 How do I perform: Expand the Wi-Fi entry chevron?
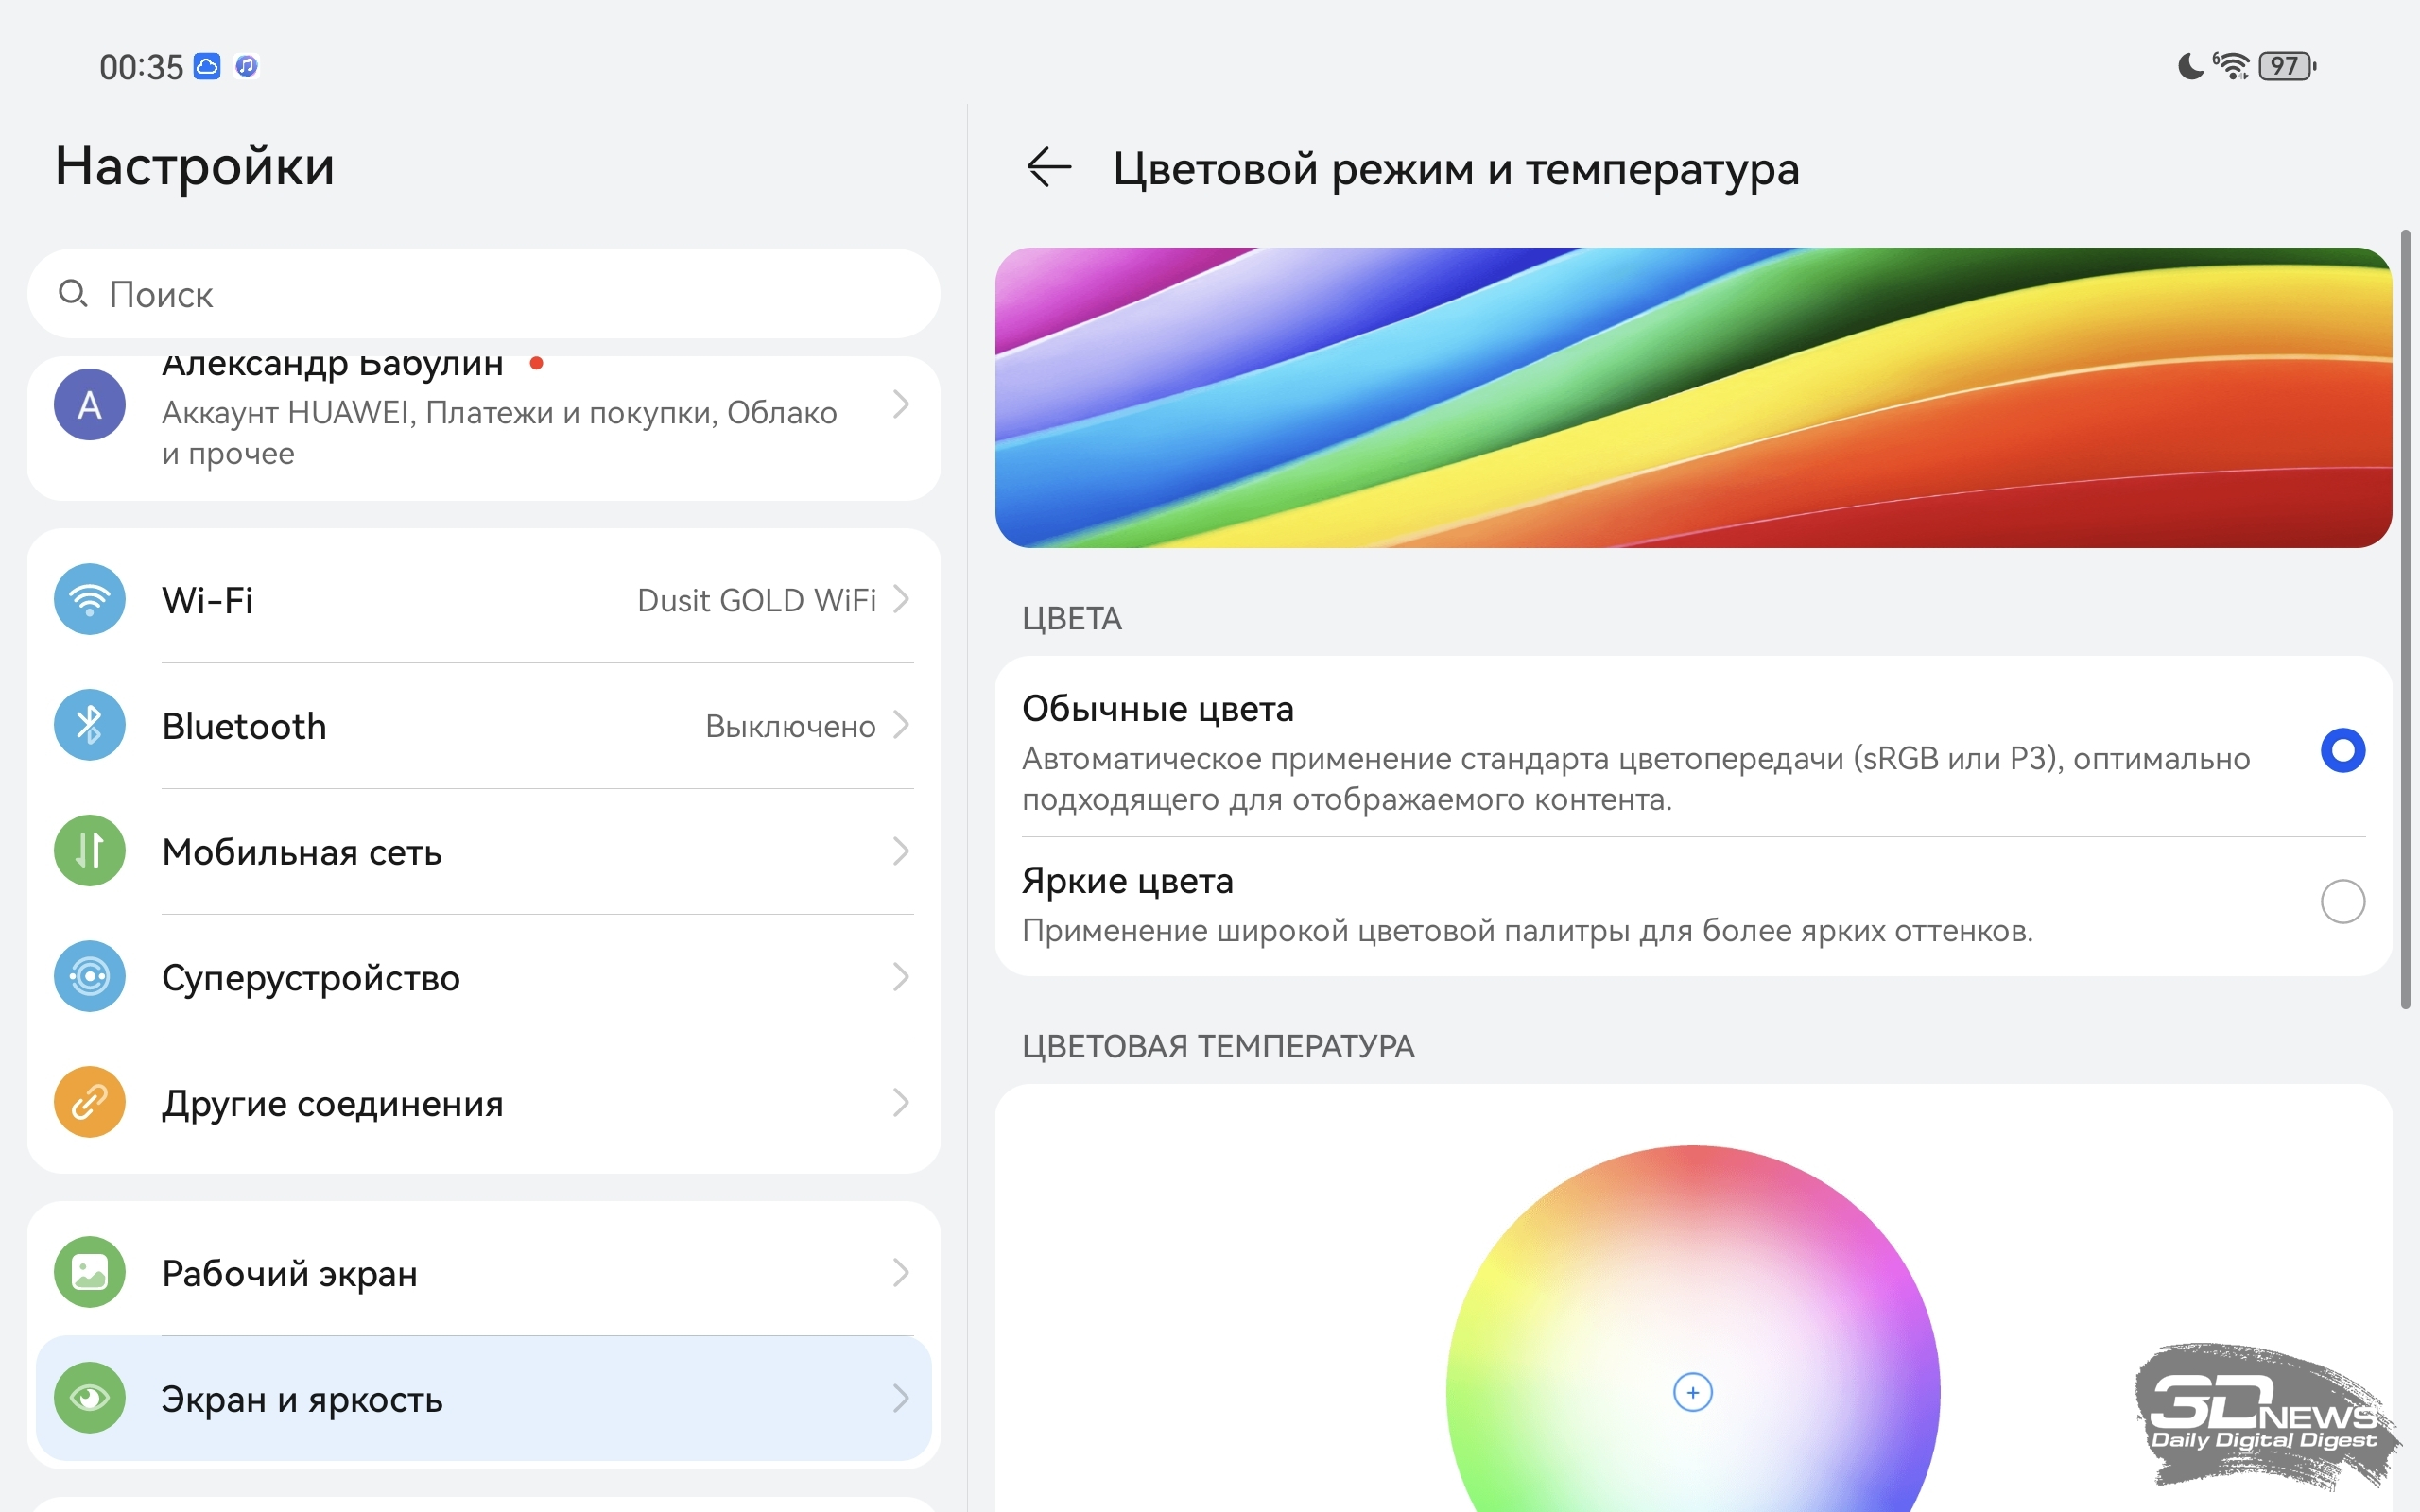point(901,600)
